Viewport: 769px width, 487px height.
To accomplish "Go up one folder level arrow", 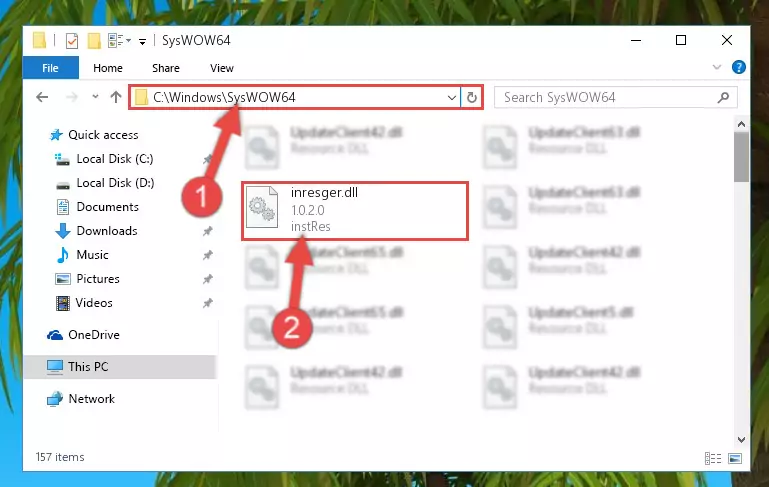I will [x=116, y=97].
